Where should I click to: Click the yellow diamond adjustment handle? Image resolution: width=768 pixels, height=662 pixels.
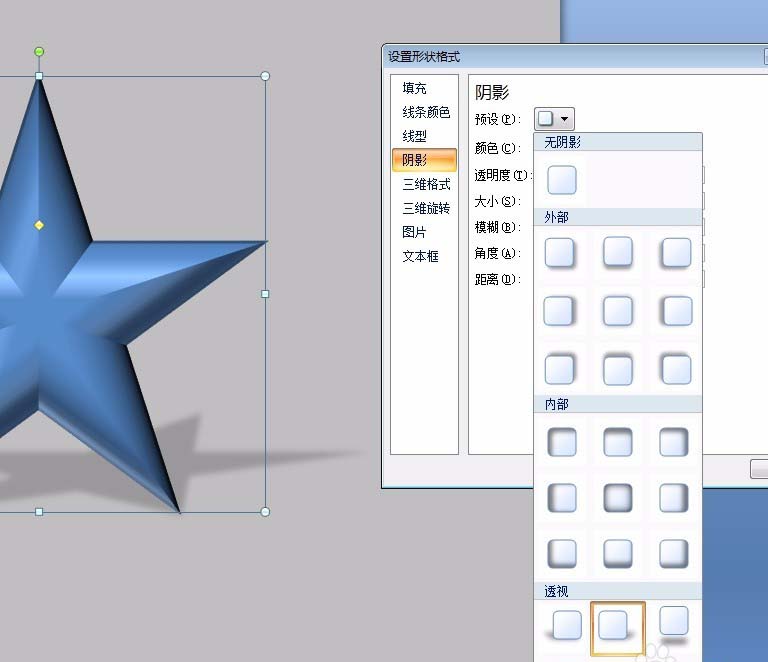click(39, 225)
